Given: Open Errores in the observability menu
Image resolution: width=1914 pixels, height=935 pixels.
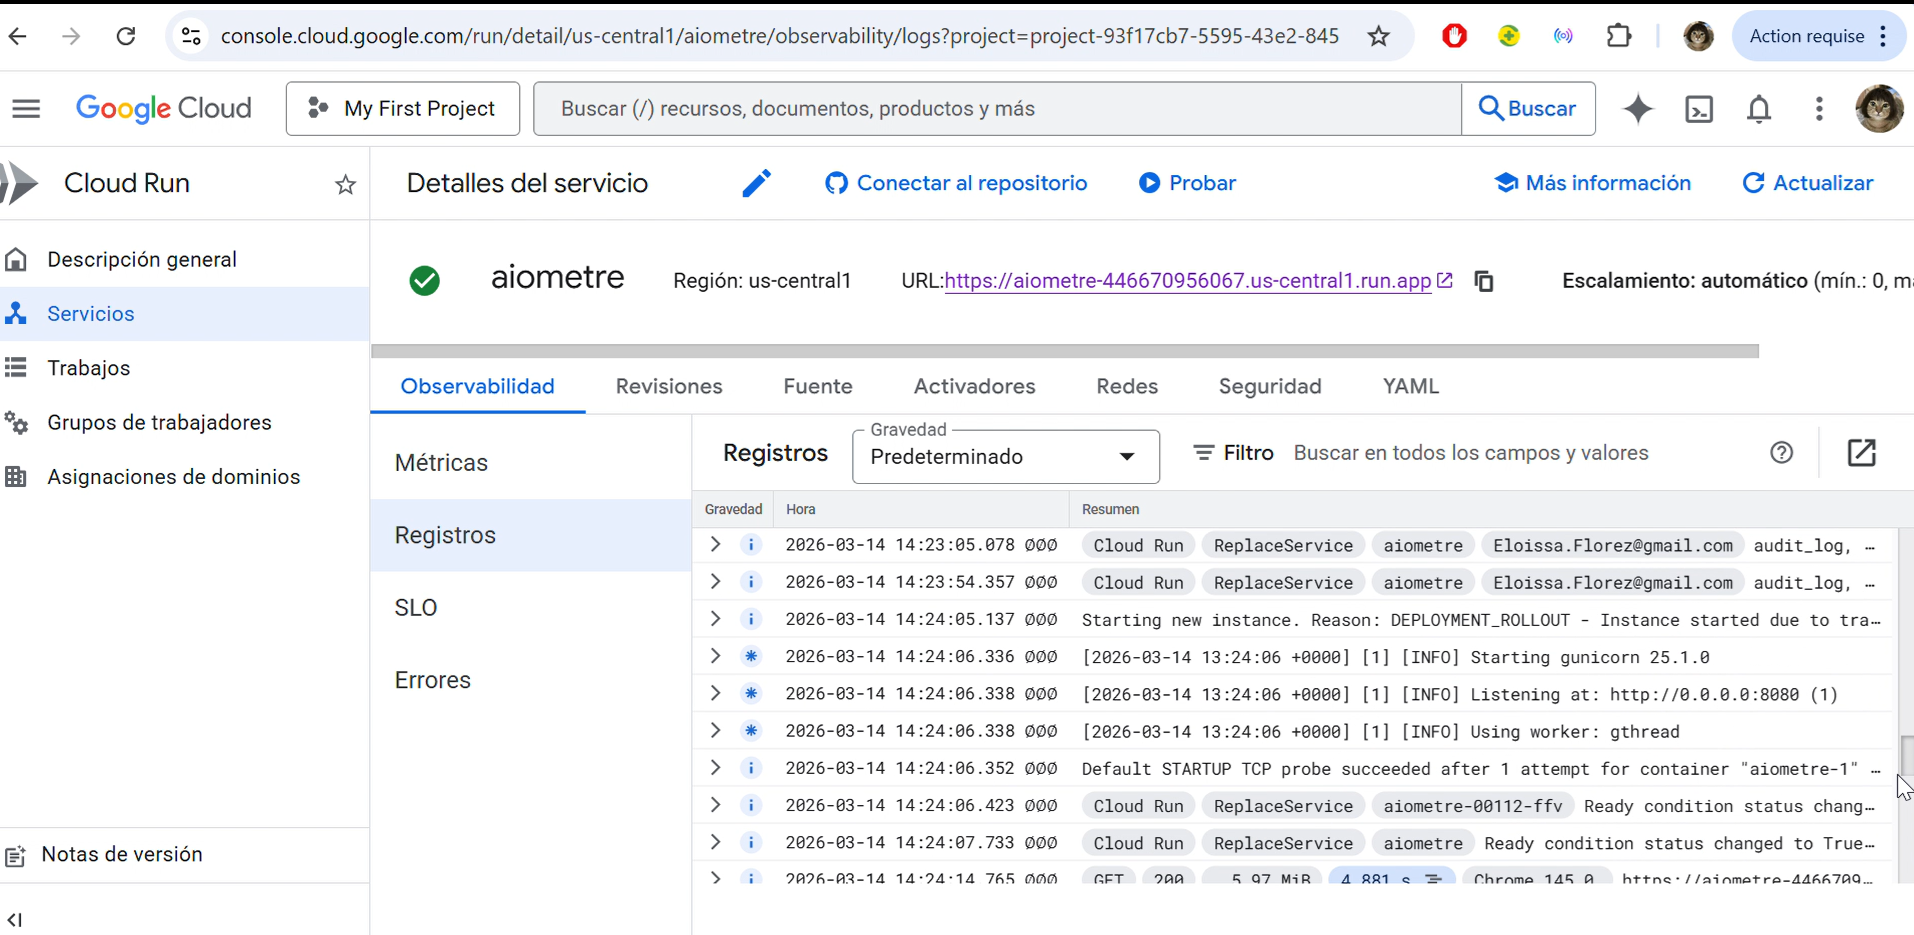Looking at the screenshot, I should [x=531, y=680].
